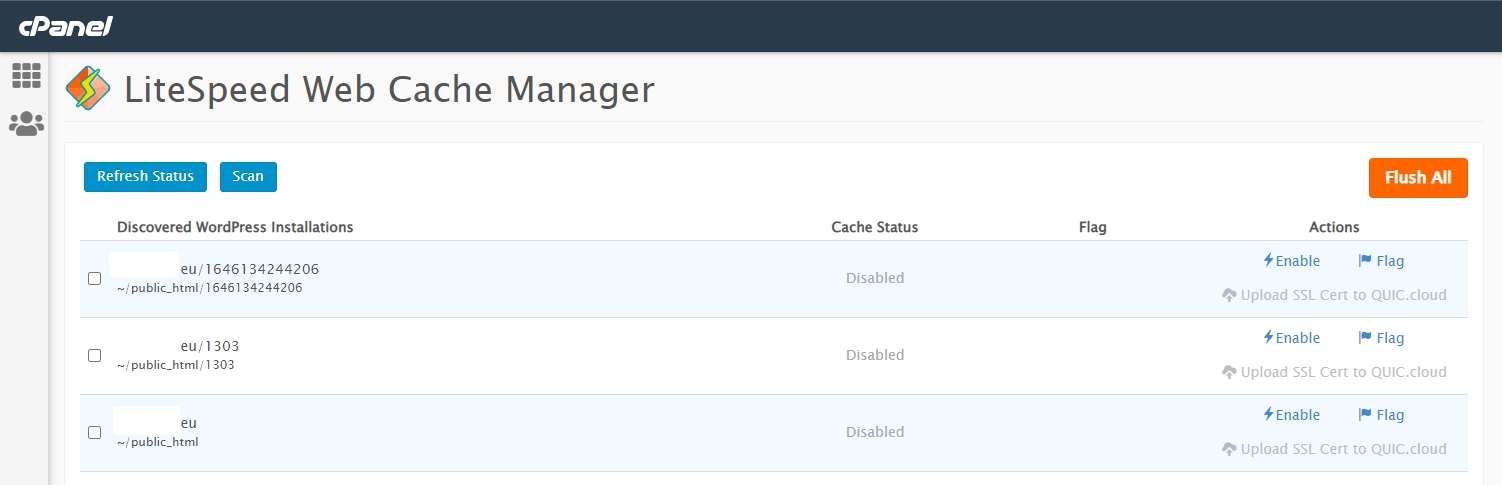This screenshot has width=1502, height=485.
Task: Click the orange Flush All button
Action: click(1418, 178)
